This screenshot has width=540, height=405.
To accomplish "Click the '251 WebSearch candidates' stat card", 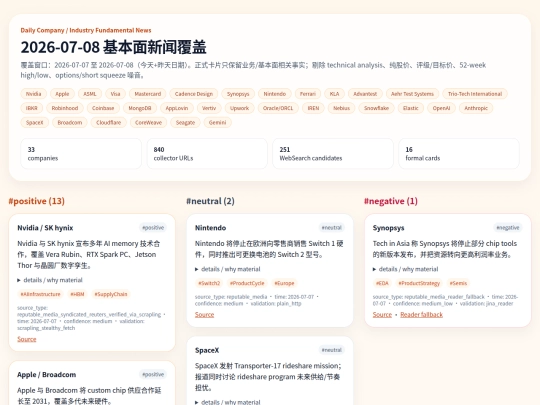I will [333, 154].
